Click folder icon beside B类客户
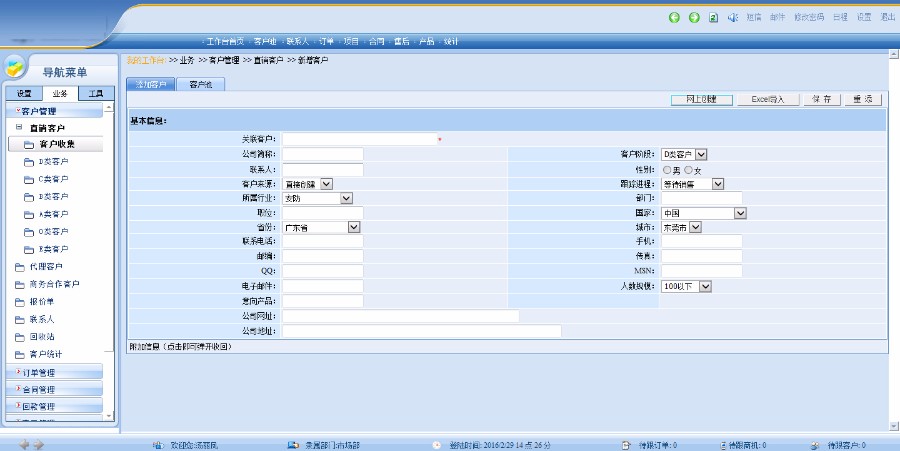This screenshot has height=451, width=900. point(29,197)
